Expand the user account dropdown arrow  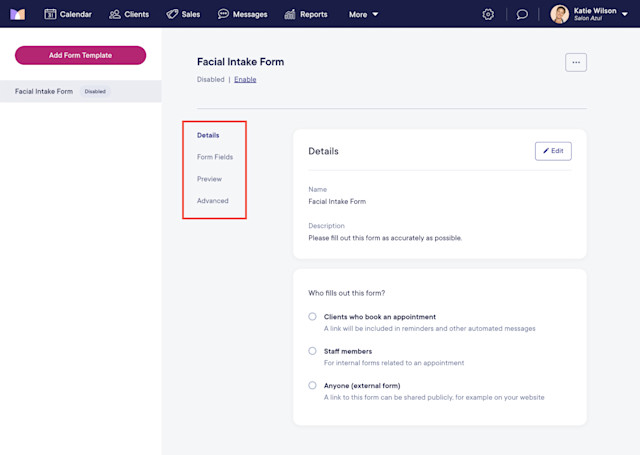click(x=624, y=14)
